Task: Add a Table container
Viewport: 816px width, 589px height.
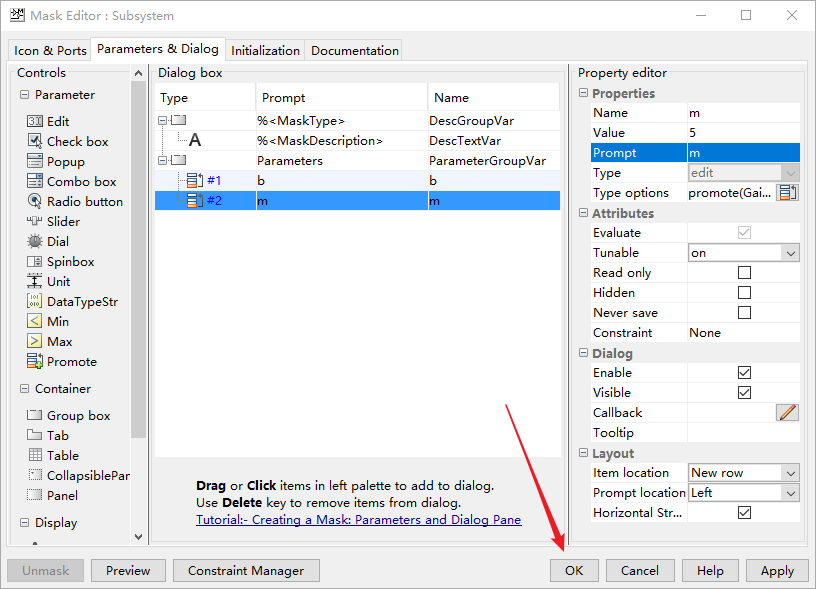Action: [53, 455]
